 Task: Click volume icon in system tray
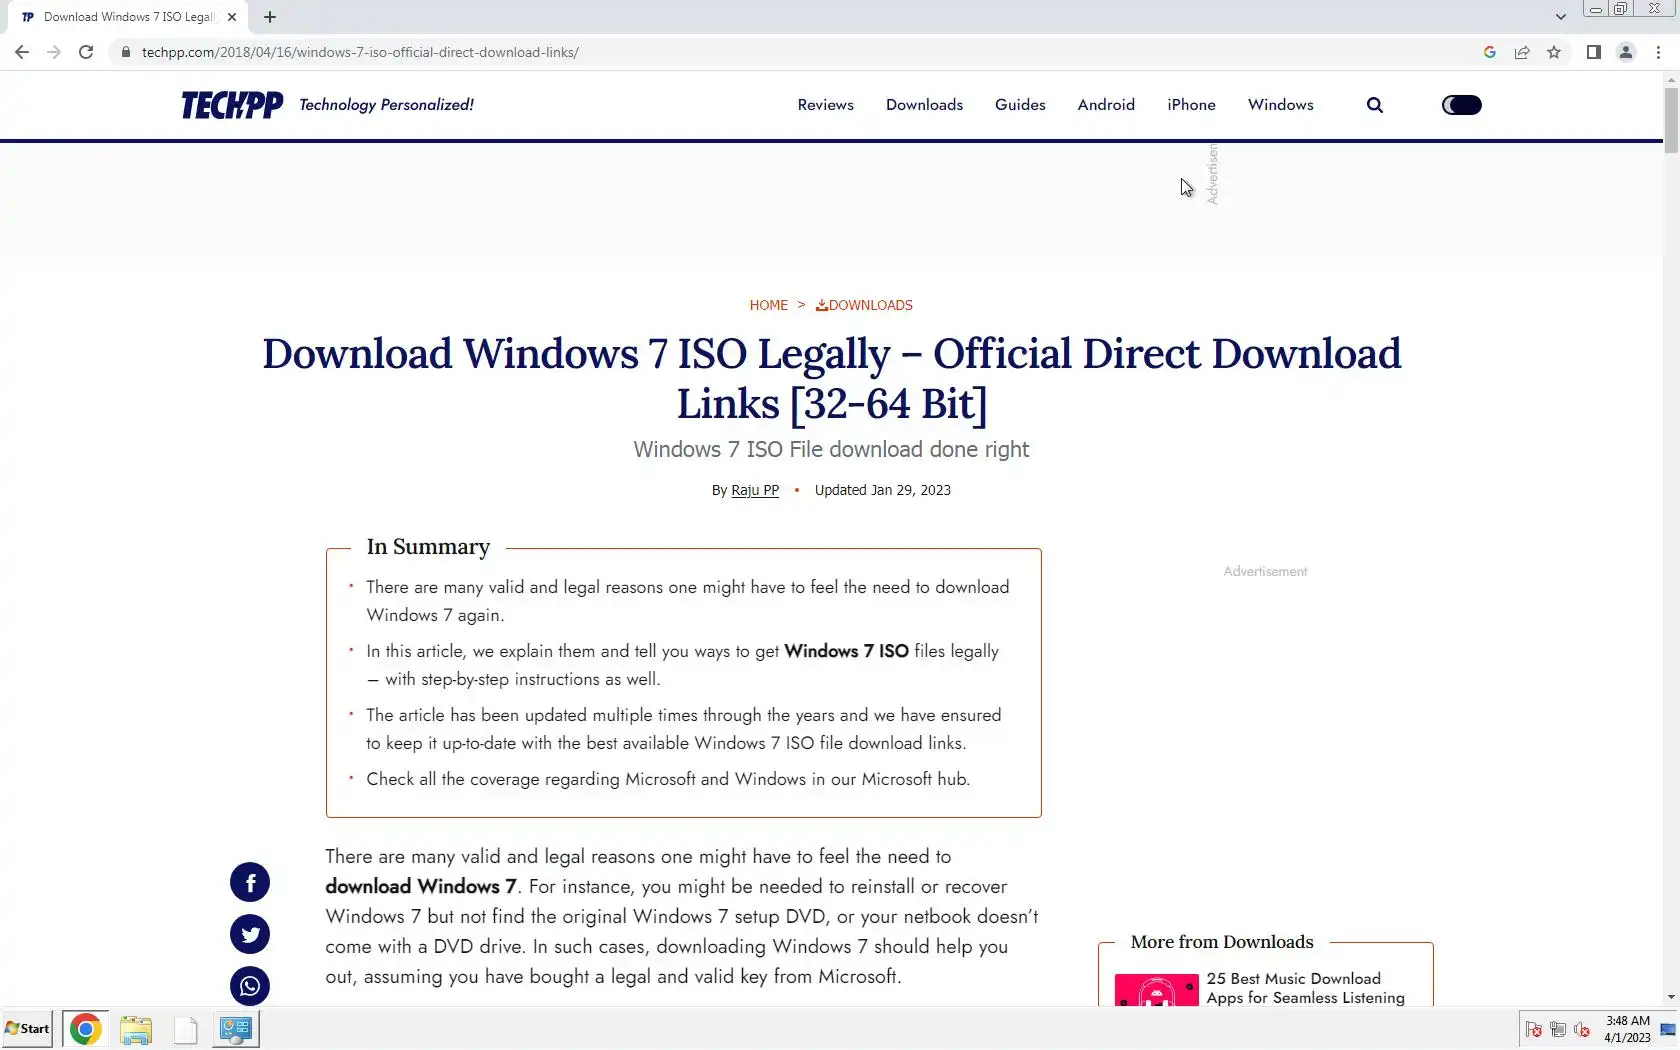[x=1582, y=1029]
